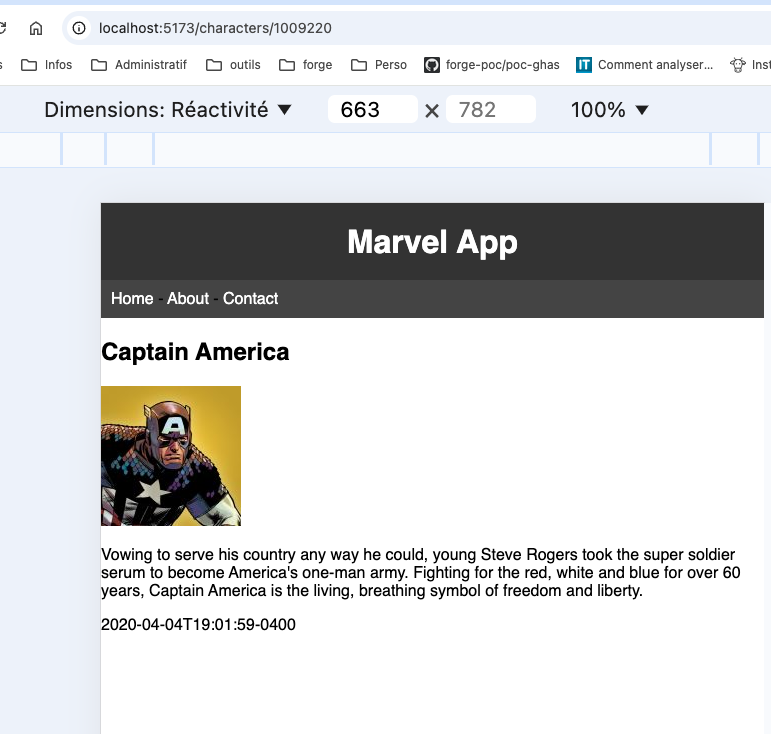The width and height of the screenshot is (771, 734).
Task: Open the About page link
Action: coord(188,299)
